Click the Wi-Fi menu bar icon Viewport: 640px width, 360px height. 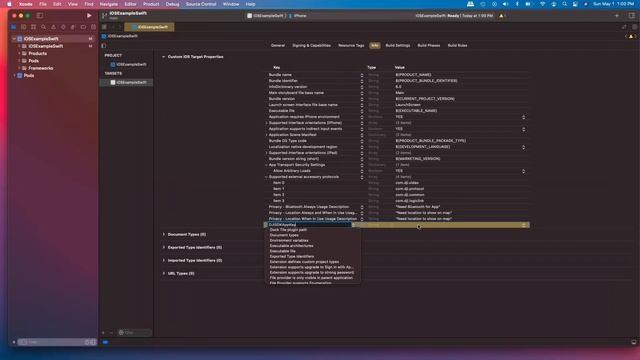tap(542, 4)
